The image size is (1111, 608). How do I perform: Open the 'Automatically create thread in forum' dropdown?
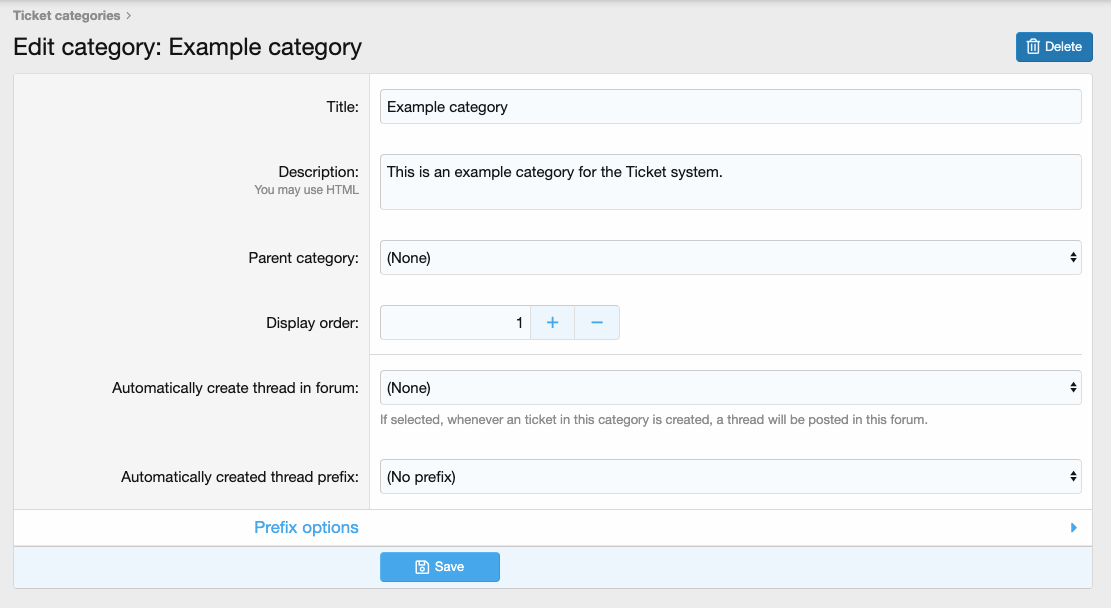pyautogui.click(x=730, y=388)
